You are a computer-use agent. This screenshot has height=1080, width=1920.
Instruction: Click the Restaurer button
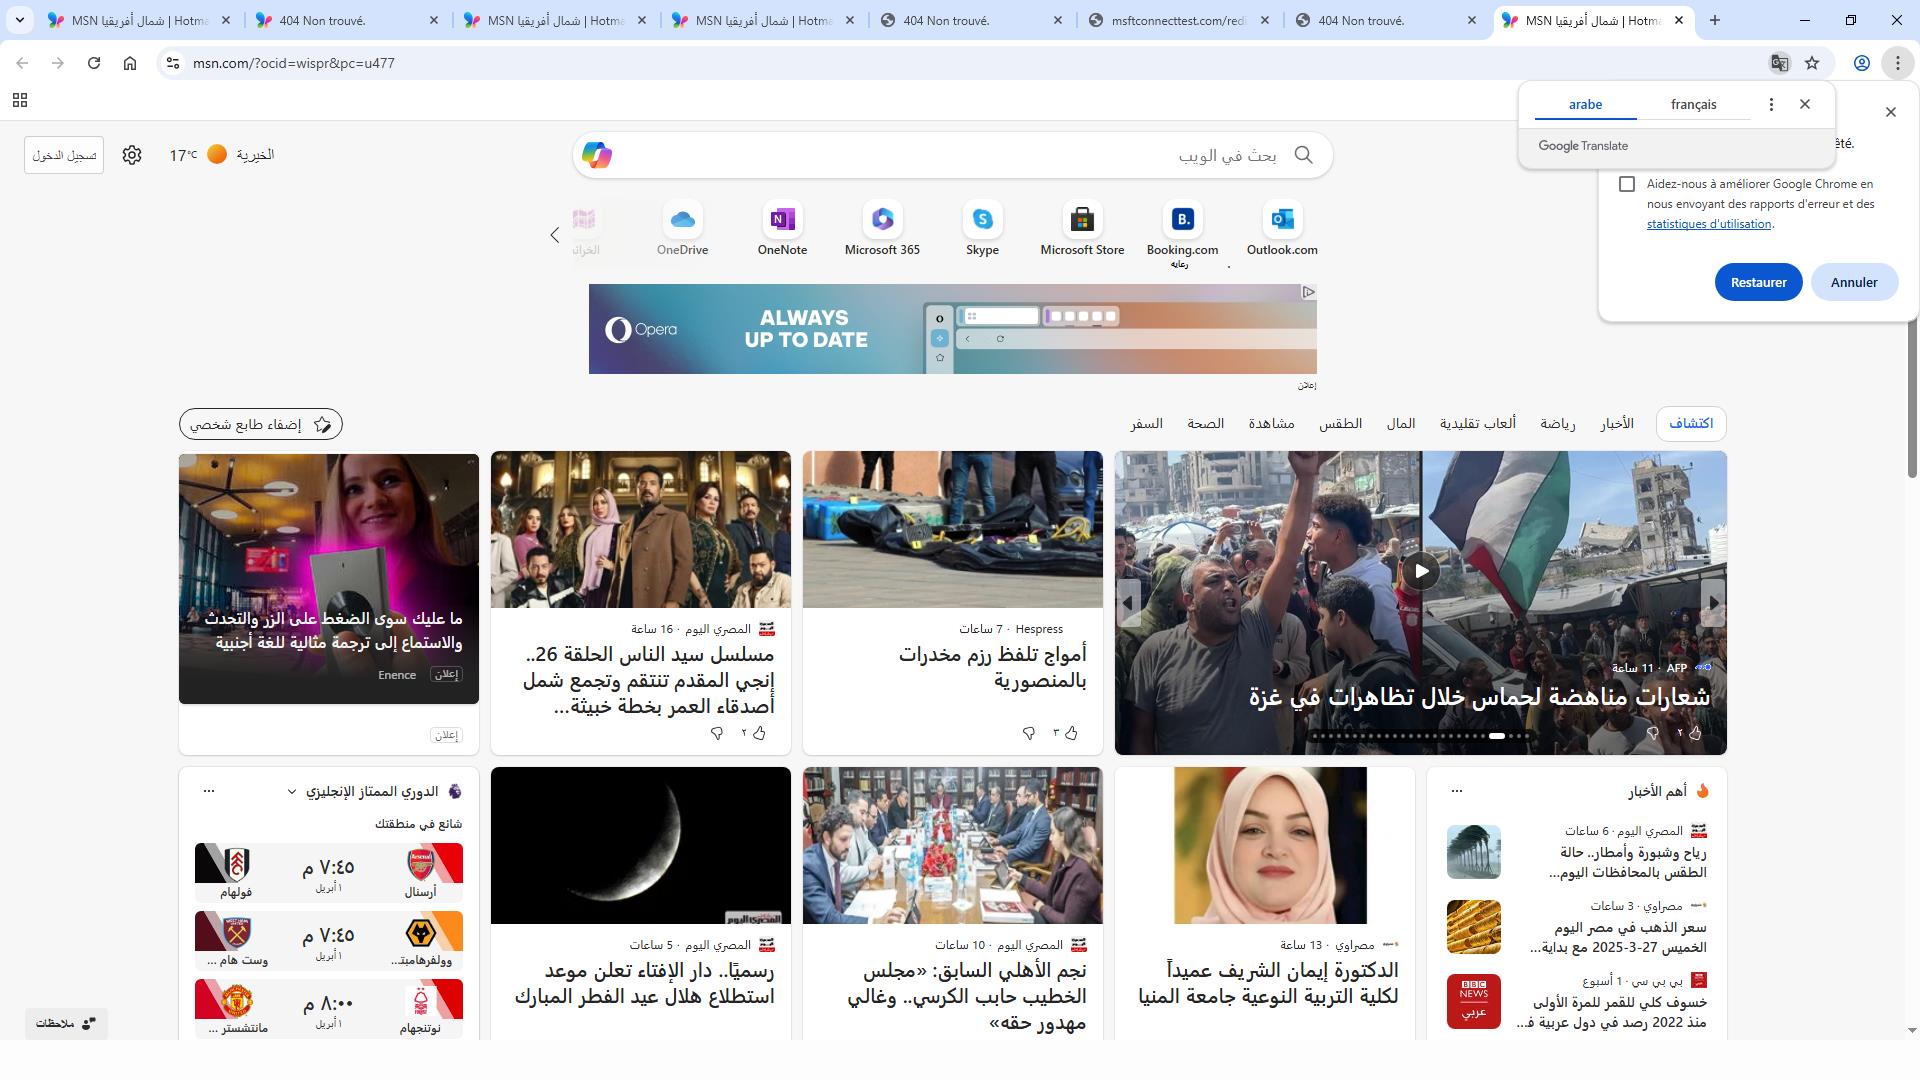point(1758,282)
